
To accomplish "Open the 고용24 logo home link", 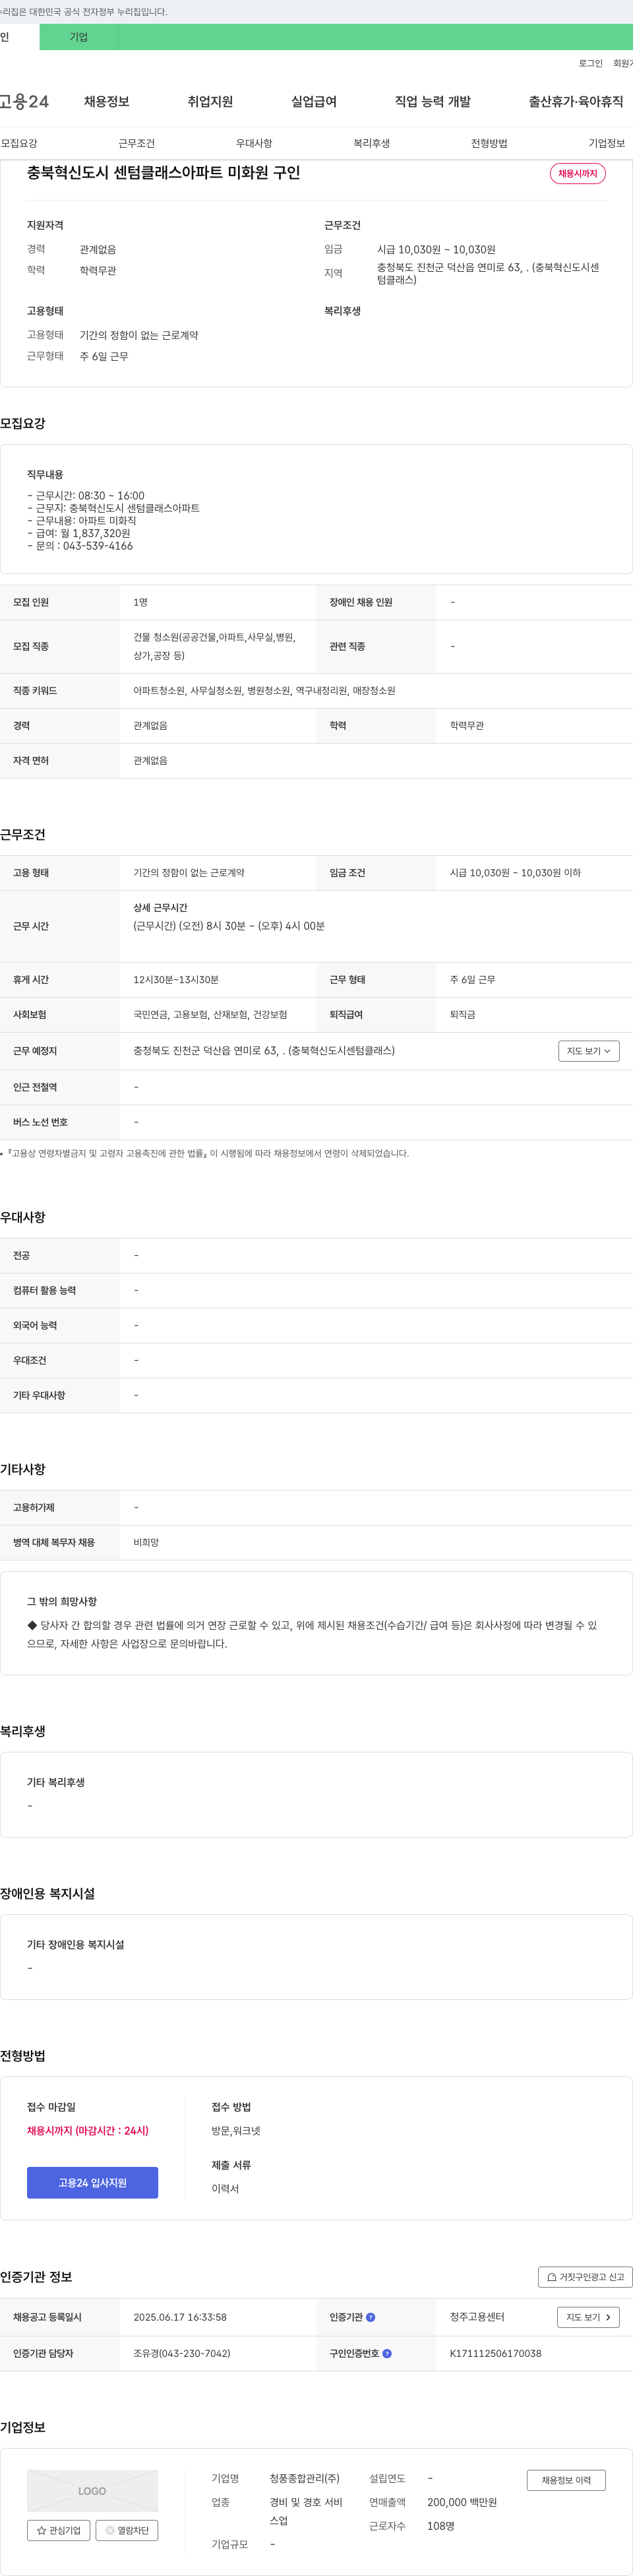I will pos(24,101).
